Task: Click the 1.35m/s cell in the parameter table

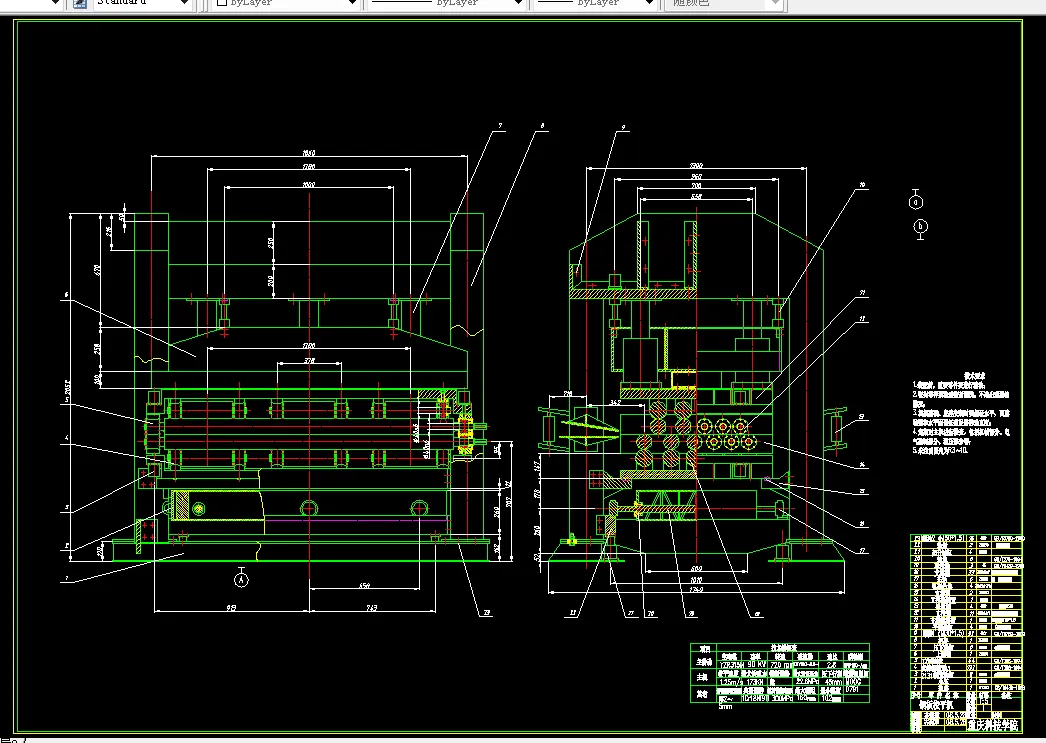Action: pyautogui.click(x=728, y=682)
